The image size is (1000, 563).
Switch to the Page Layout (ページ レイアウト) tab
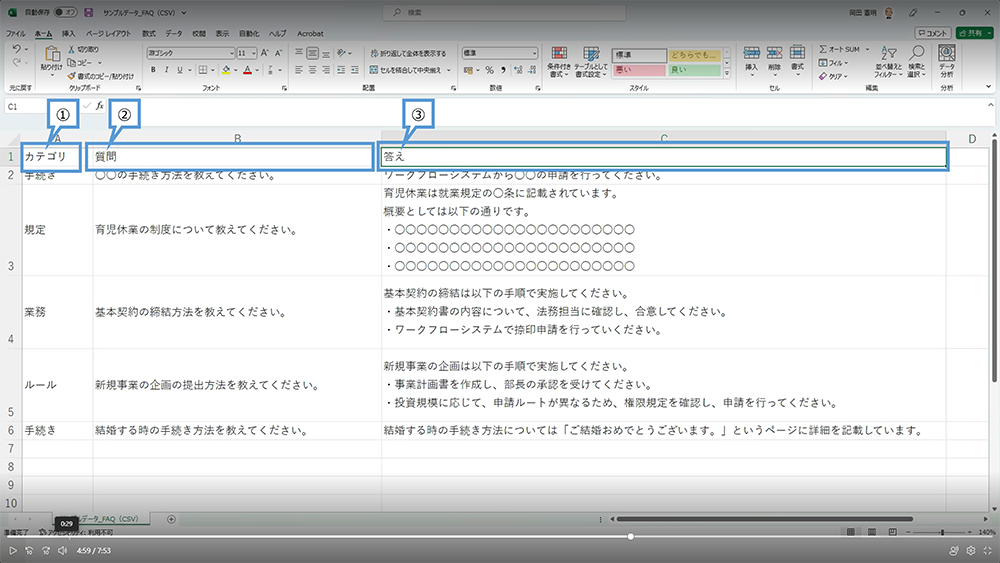108,33
